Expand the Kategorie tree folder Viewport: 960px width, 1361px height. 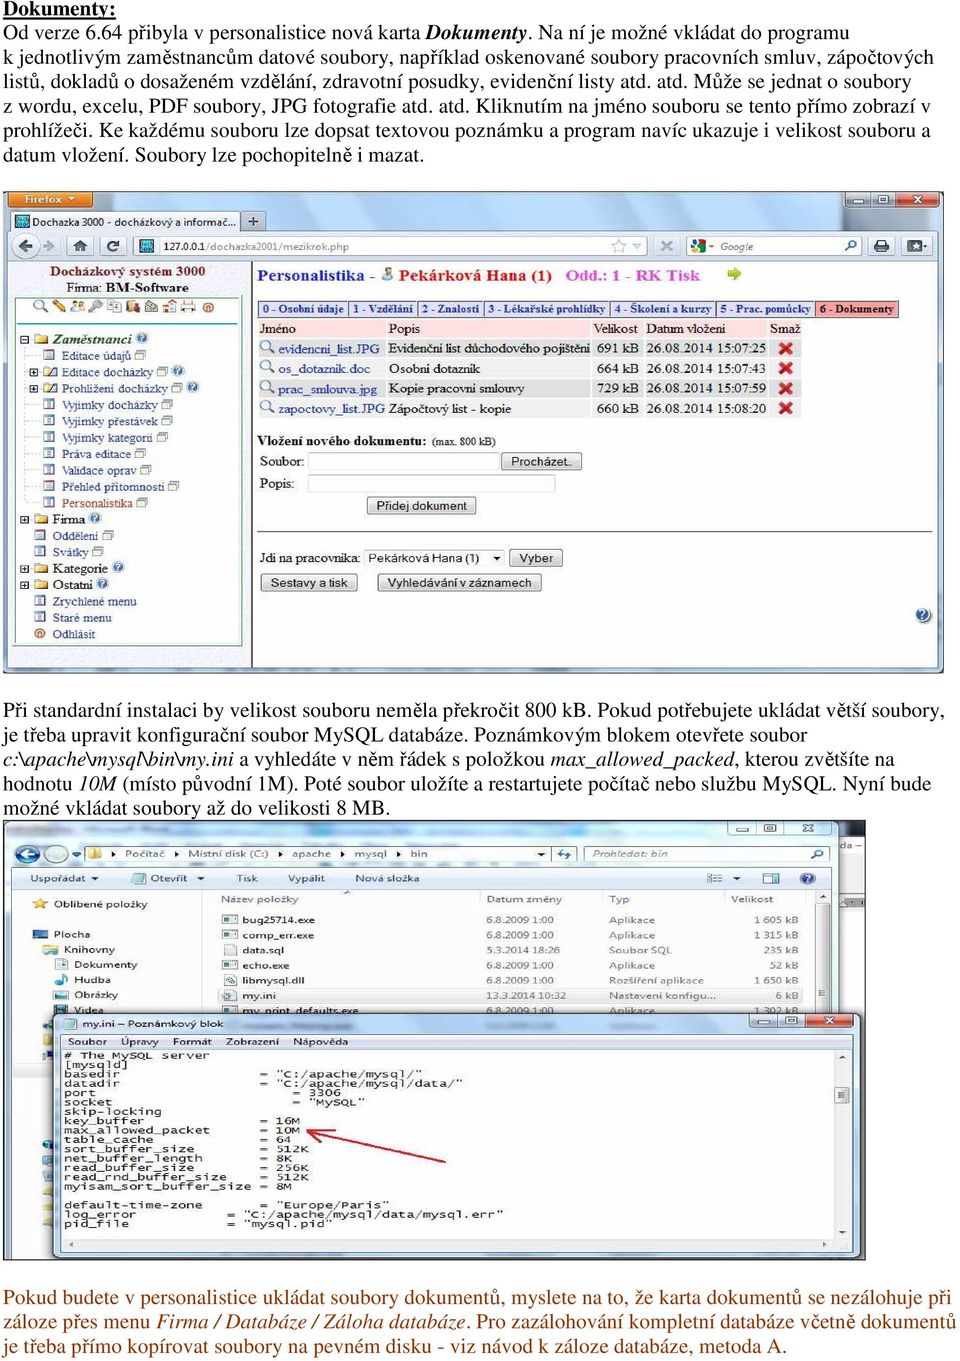(x=25, y=568)
